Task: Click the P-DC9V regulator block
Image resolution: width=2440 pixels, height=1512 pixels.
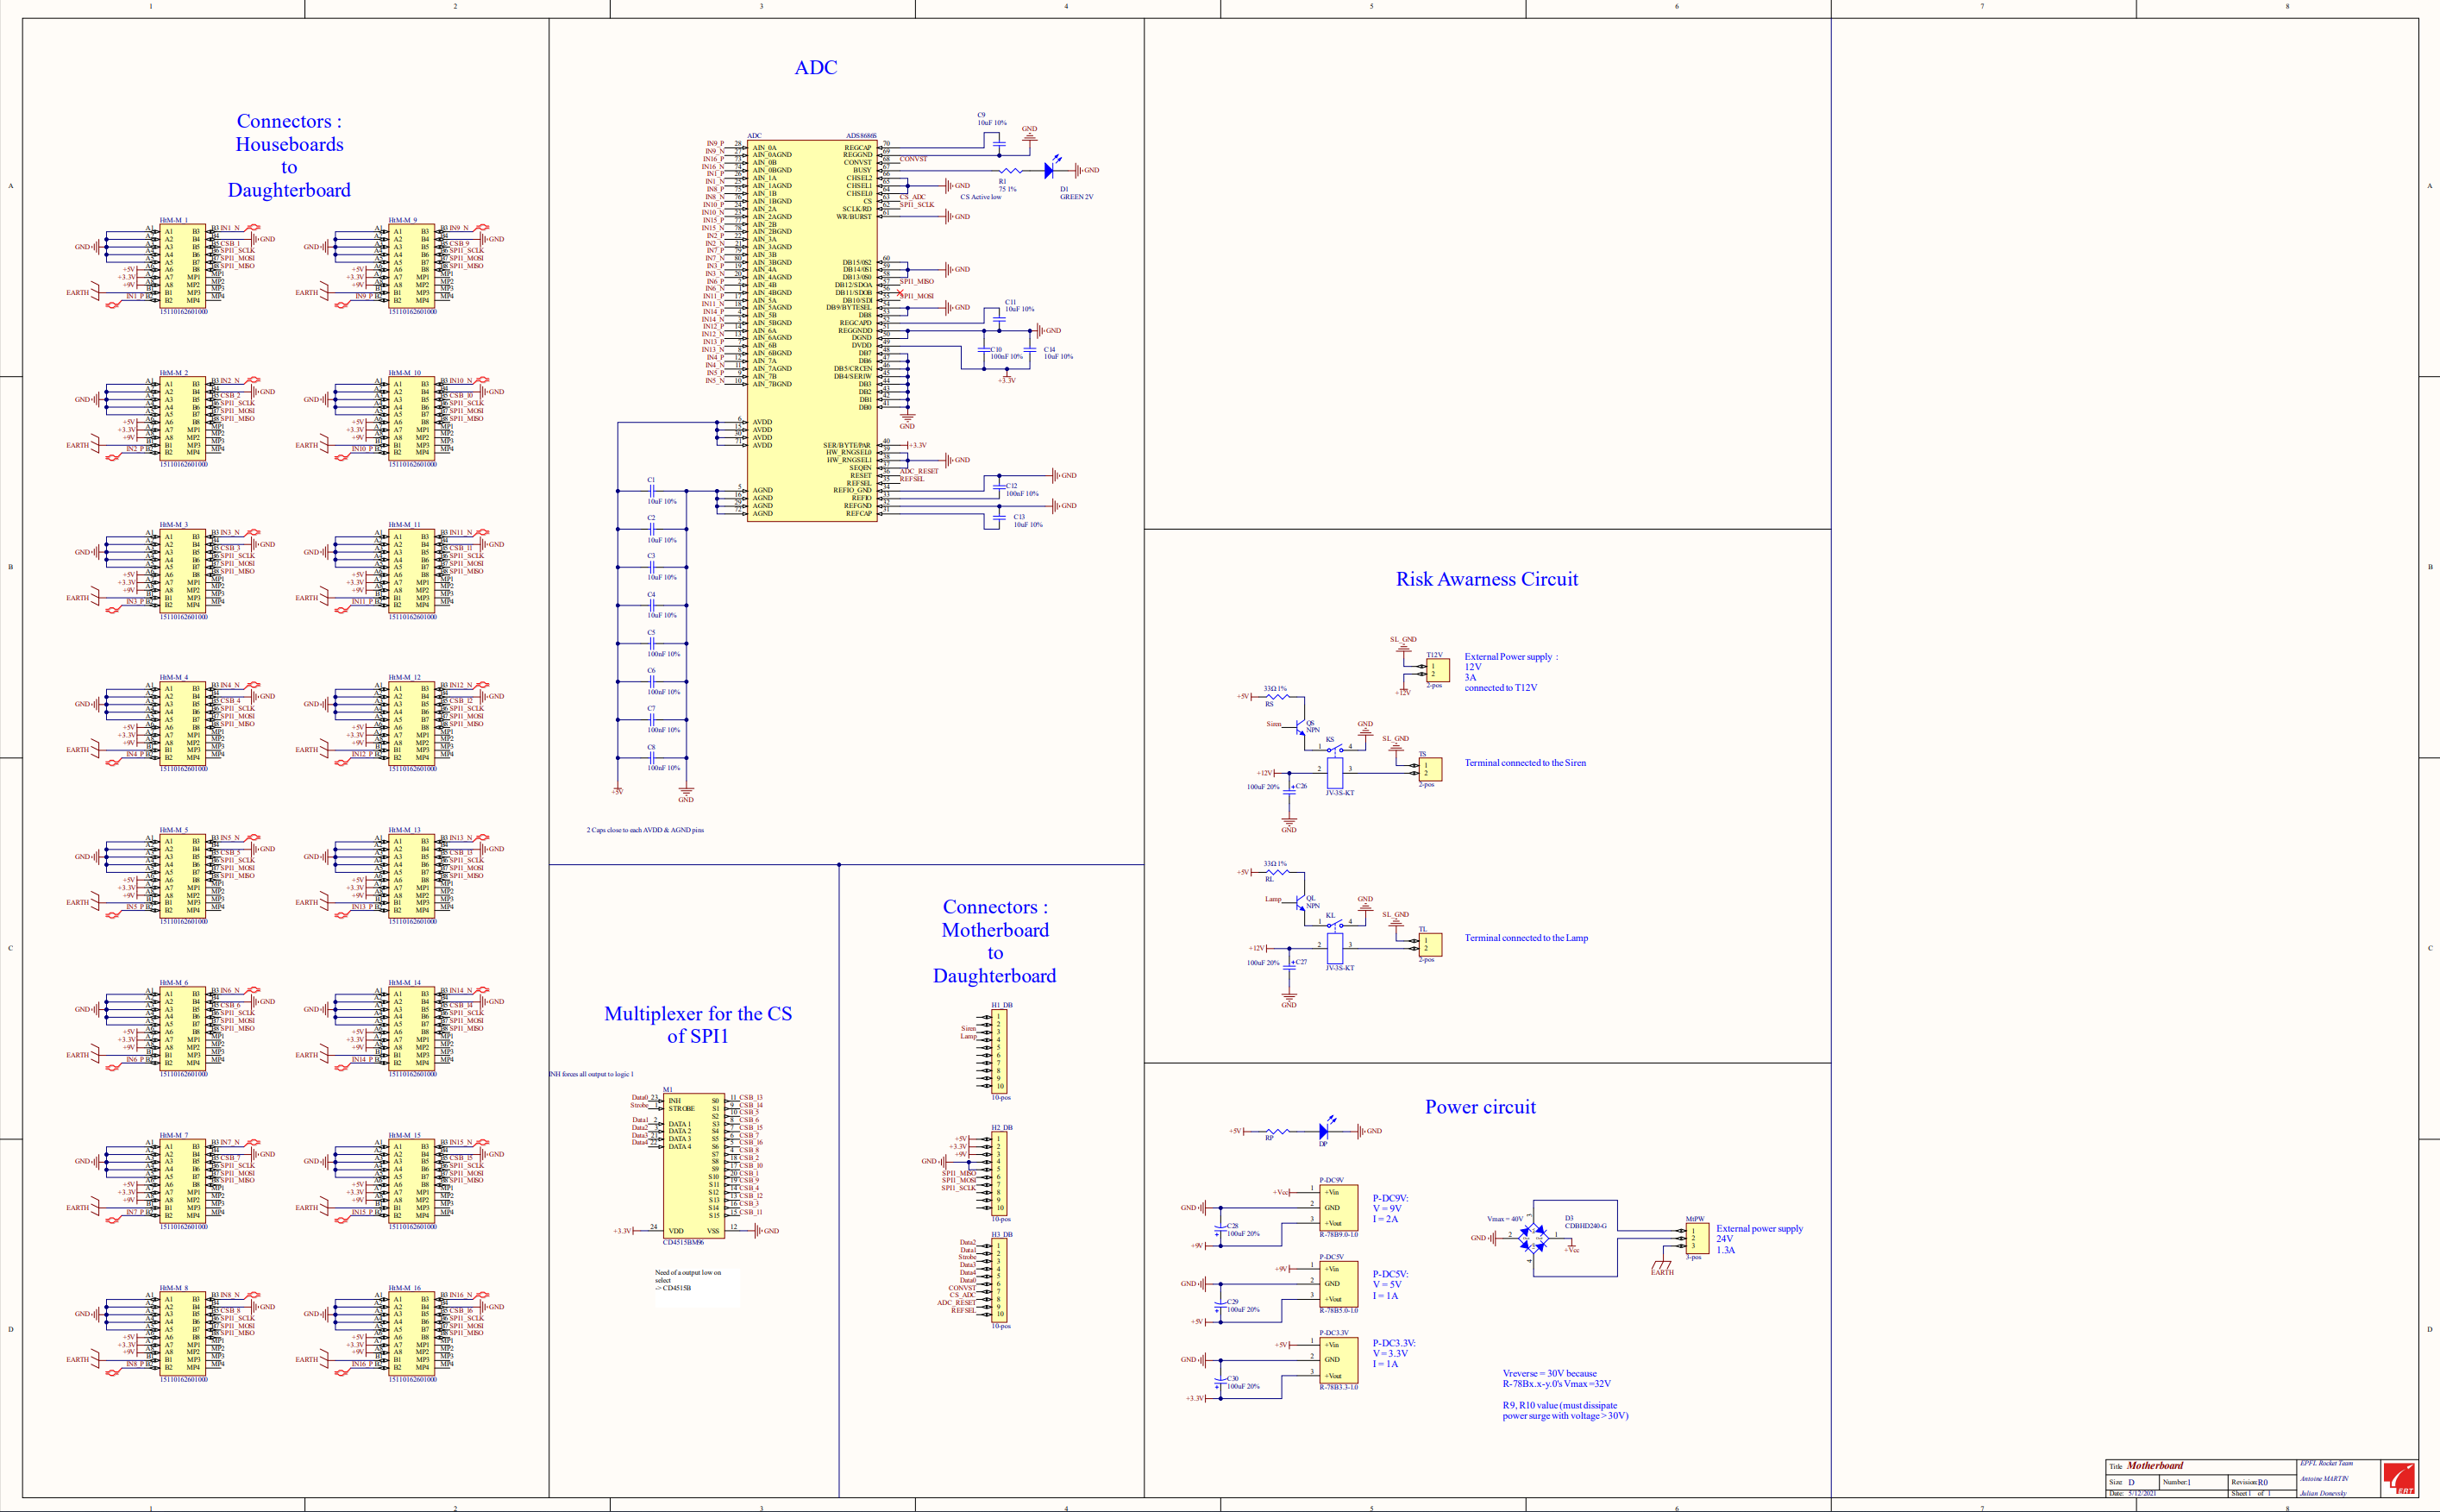Action: tap(1338, 1208)
